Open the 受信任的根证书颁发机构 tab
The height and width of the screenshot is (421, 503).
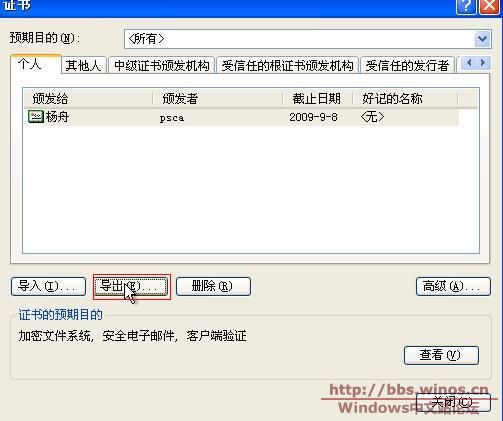pyautogui.click(x=287, y=65)
